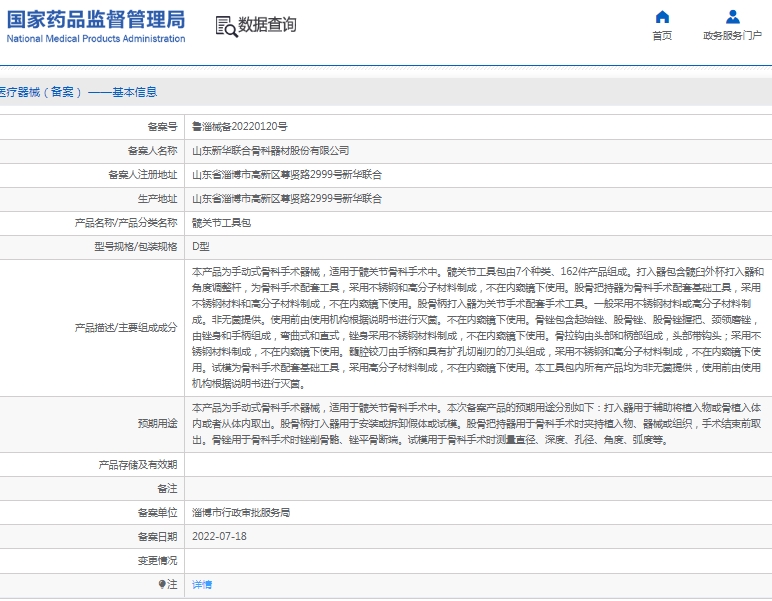Click the 备案日期 row label
This screenshot has height=601, width=772.
pyautogui.click(x=158, y=537)
